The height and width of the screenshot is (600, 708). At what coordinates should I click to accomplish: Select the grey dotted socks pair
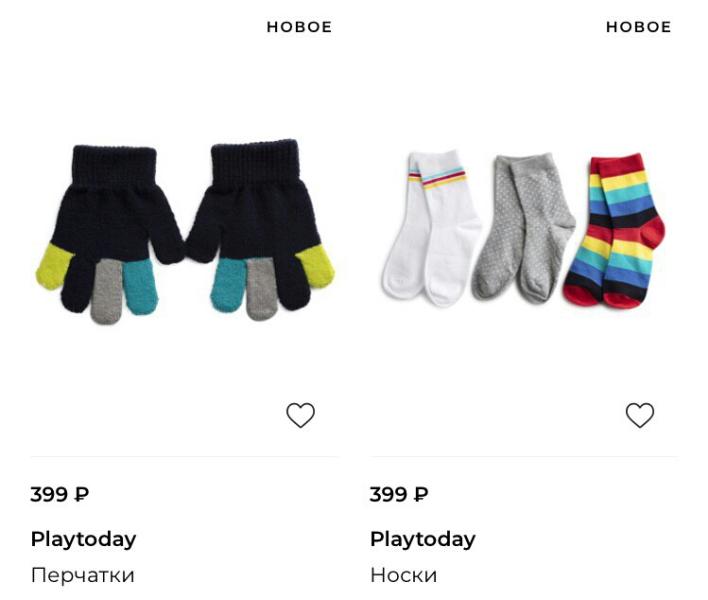(x=524, y=228)
